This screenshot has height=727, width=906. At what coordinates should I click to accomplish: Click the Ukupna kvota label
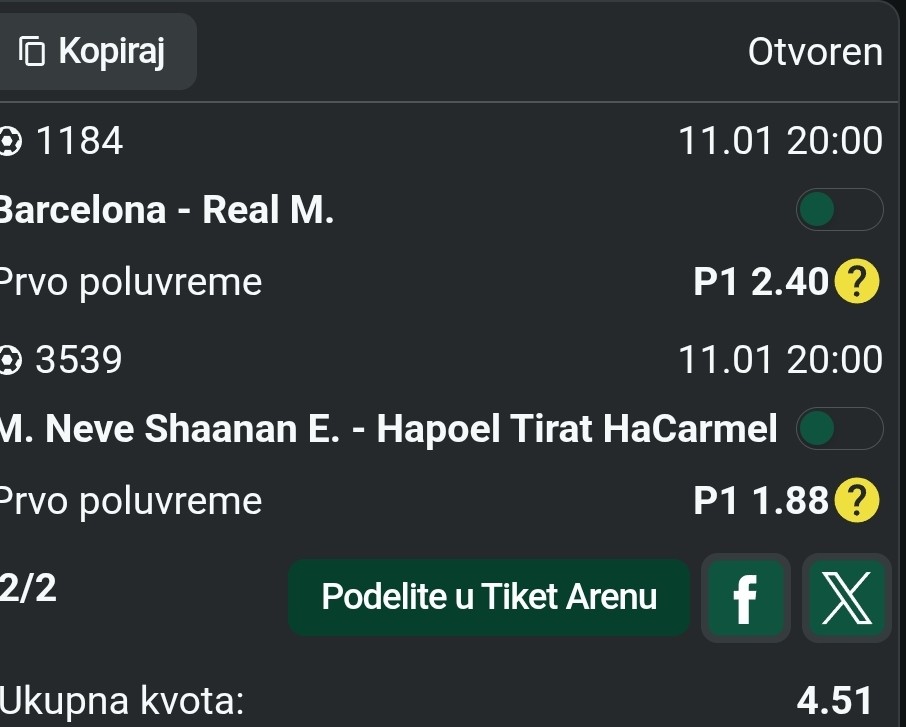click(x=122, y=700)
